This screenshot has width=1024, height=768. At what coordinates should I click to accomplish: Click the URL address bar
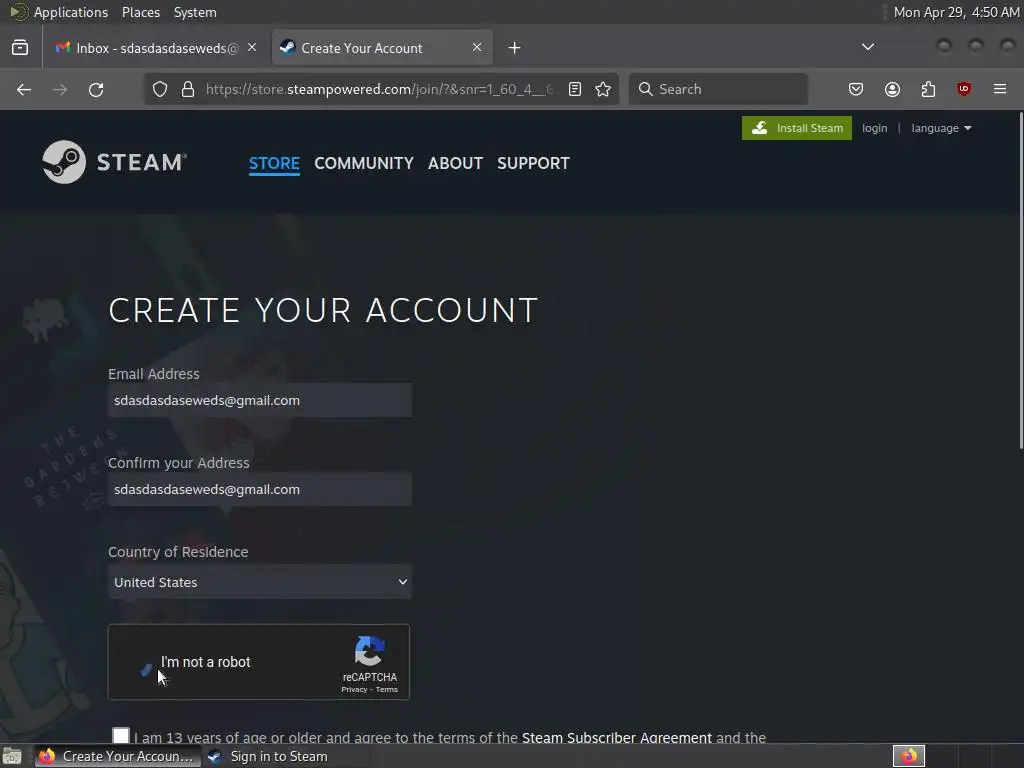pyautogui.click(x=379, y=89)
